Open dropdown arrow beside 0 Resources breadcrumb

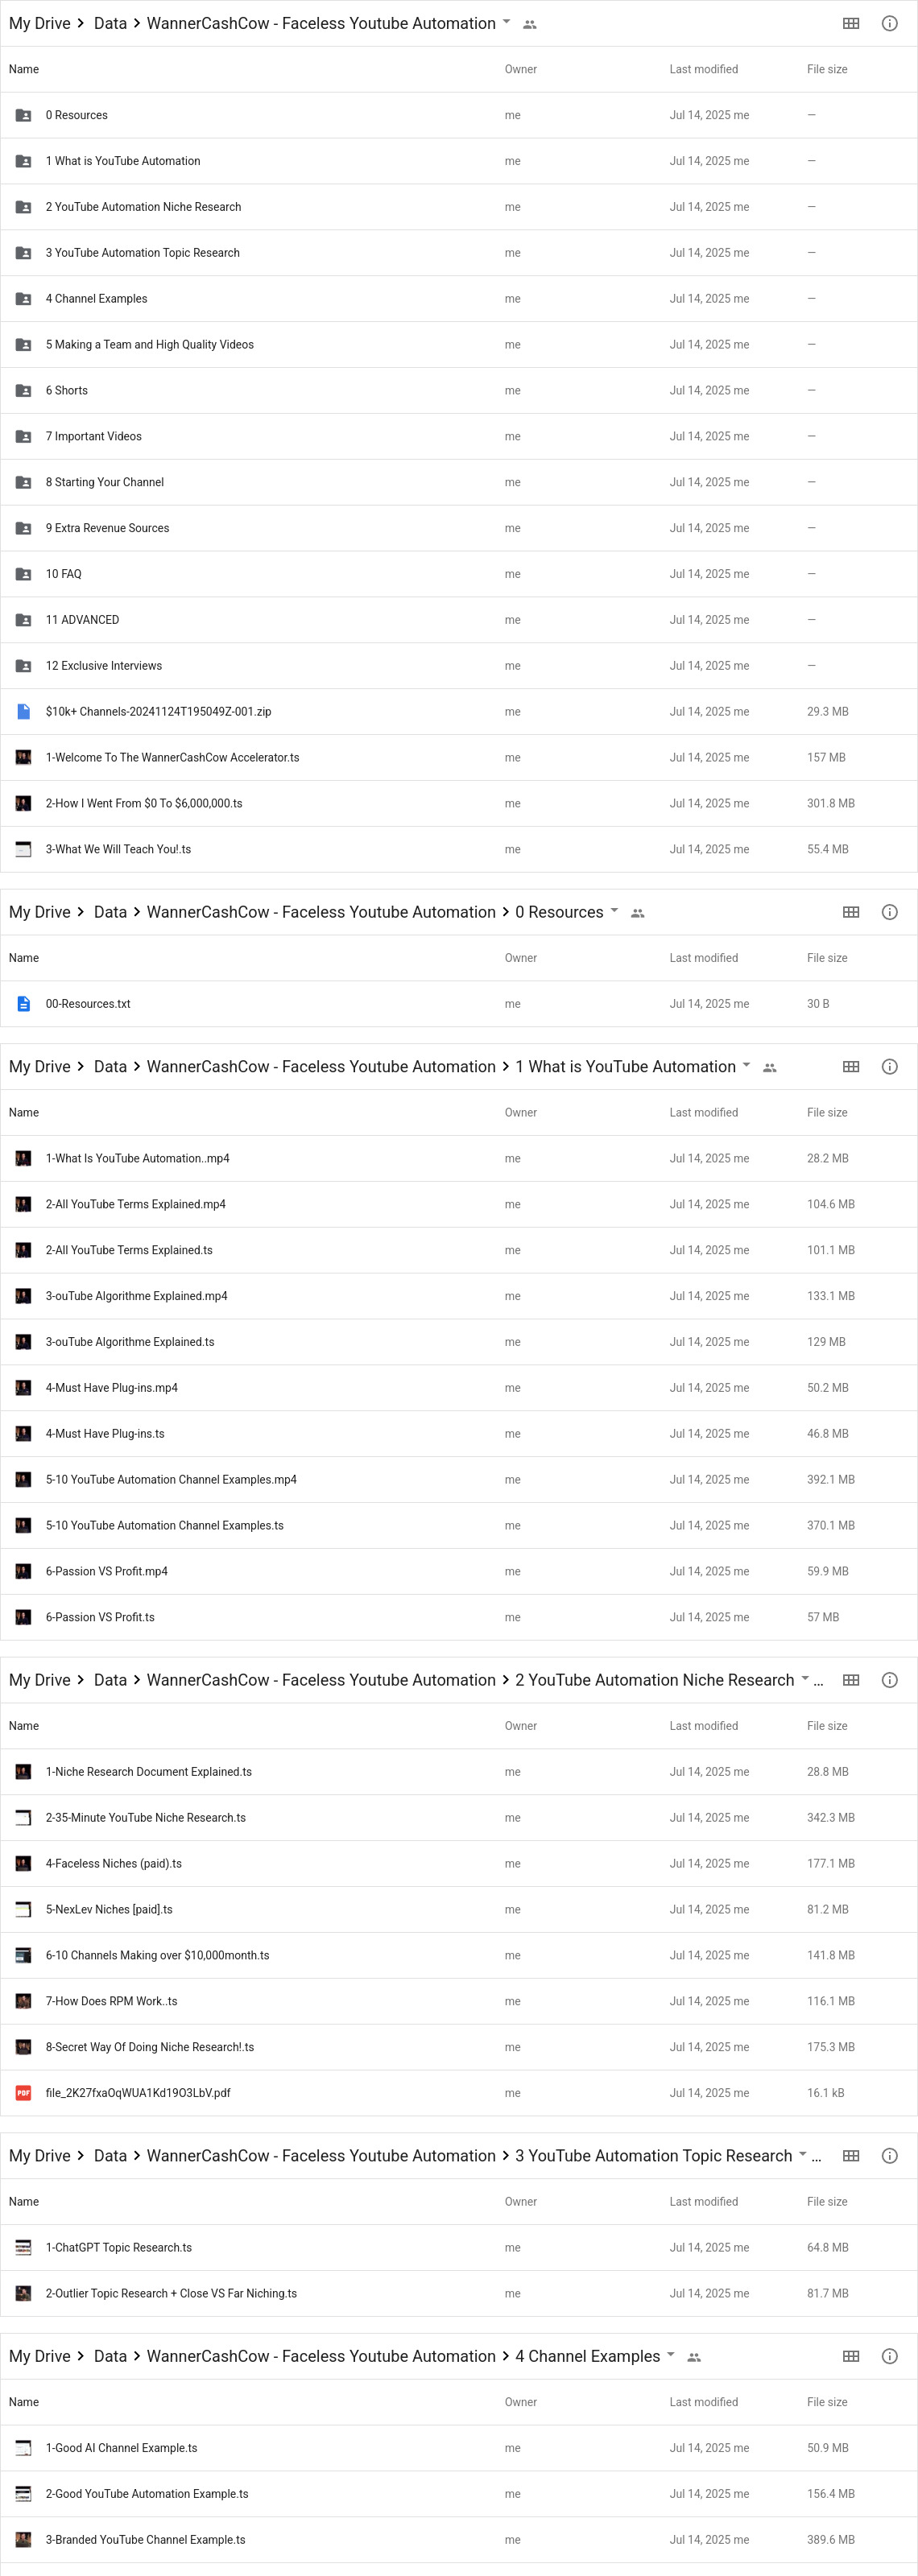tap(614, 910)
